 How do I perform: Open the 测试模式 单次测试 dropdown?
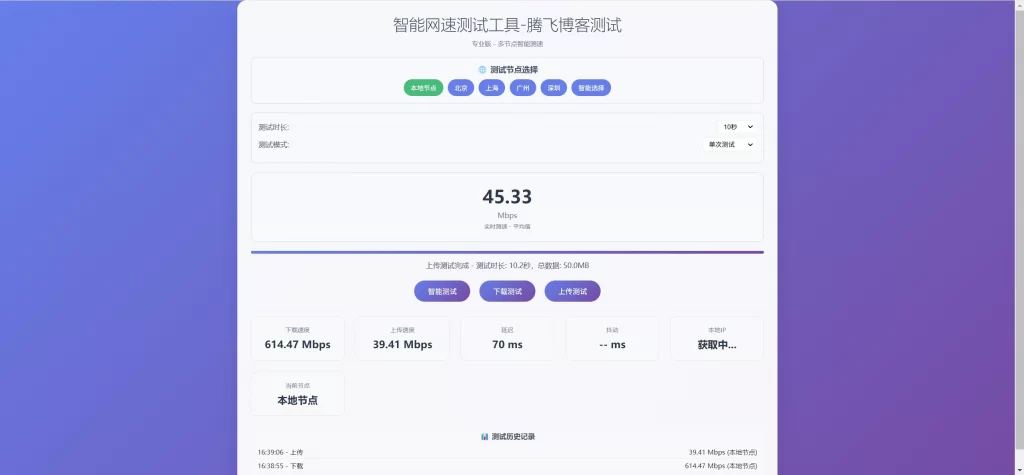click(729, 144)
